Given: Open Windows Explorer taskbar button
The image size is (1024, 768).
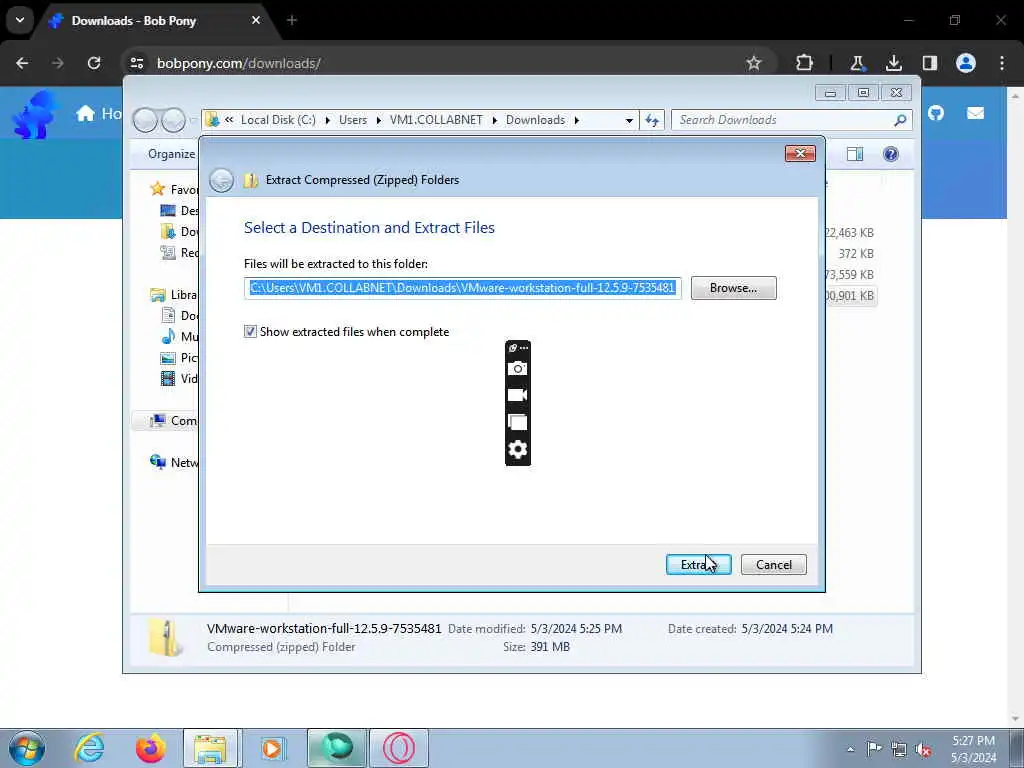Looking at the screenshot, I should point(211,748).
